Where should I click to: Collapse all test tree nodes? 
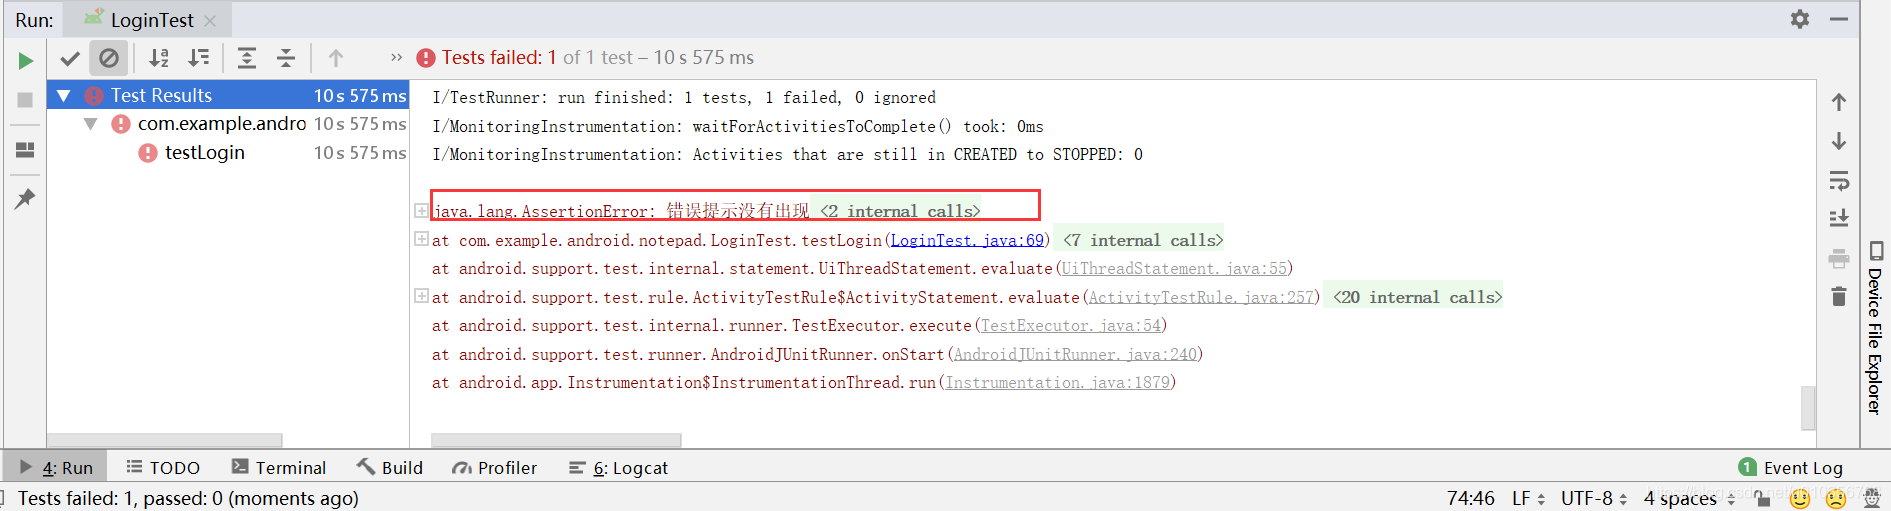pyautogui.click(x=286, y=58)
